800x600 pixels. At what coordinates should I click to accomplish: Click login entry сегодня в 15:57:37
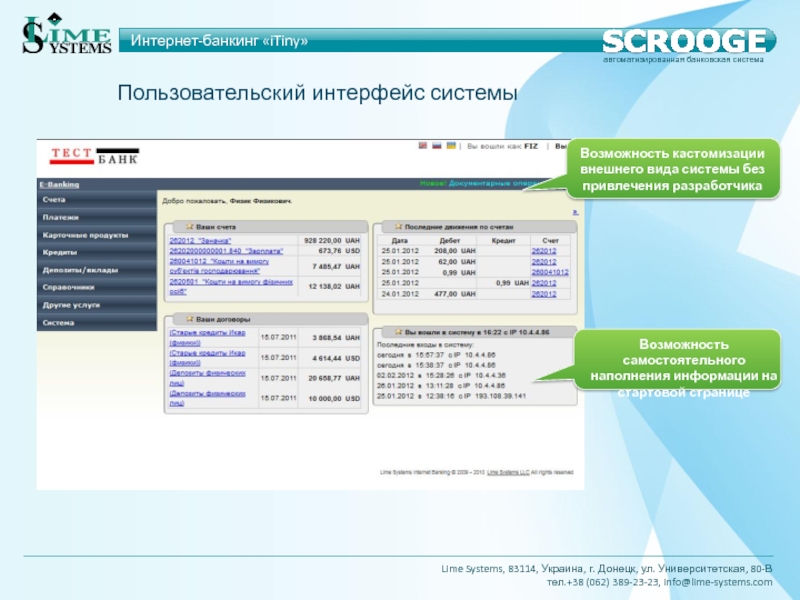[x=436, y=355]
